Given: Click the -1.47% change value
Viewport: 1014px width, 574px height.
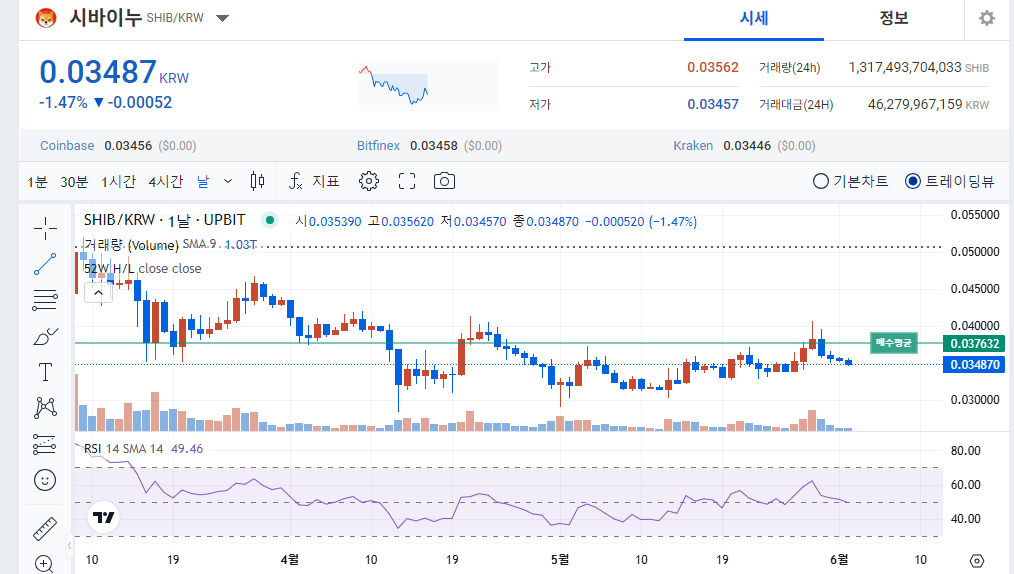Looking at the screenshot, I should pyautogui.click(x=63, y=103).
